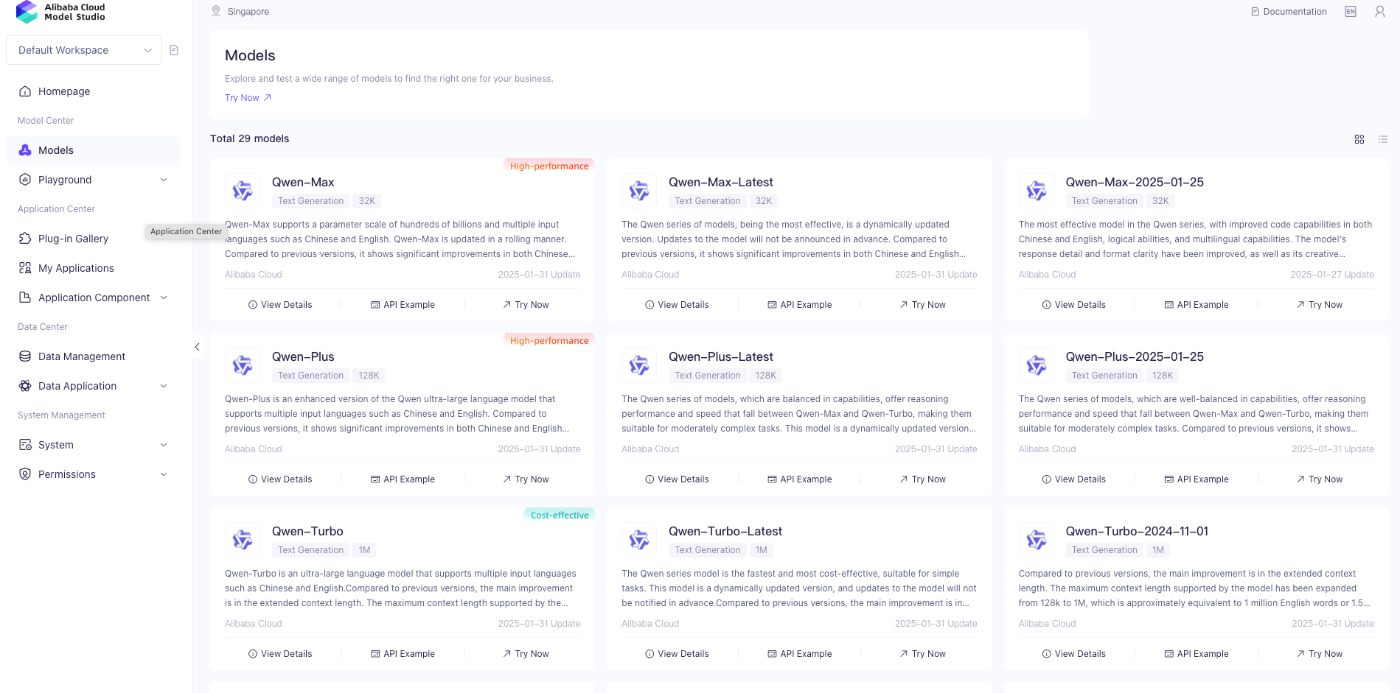The width and height of the screenshot is (1400, 693).
Task: Try Now on the Qwen-Turbo card
Action: point(526,654)
